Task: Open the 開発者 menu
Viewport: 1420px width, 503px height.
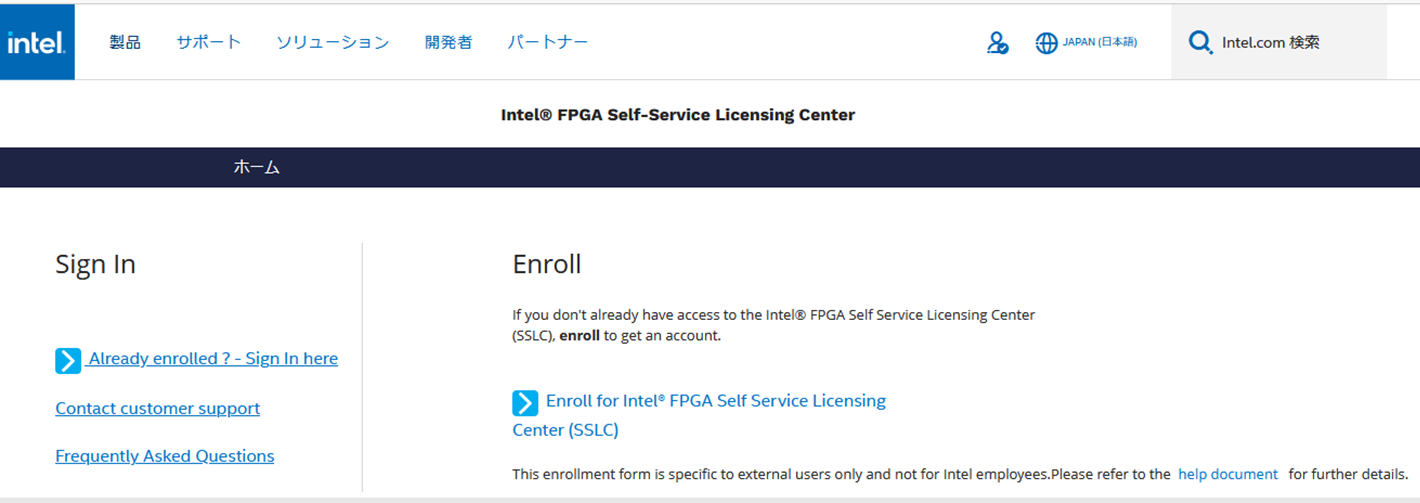Action: 448,42
